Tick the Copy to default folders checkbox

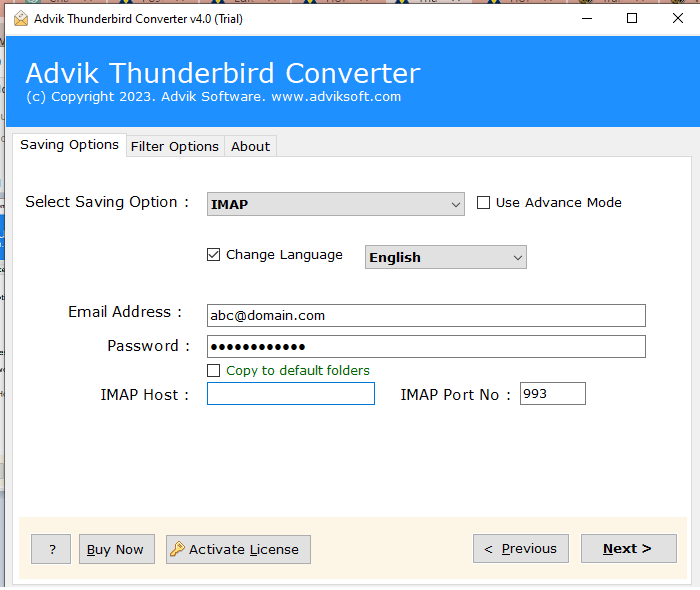point(213,370)
